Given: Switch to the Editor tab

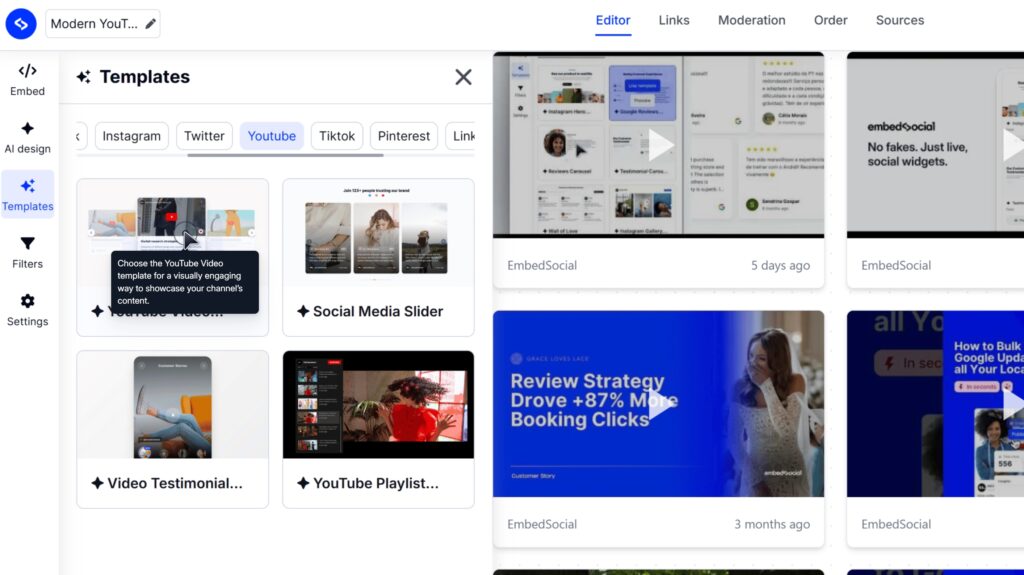Looking at the screenshot, I should pos(613,20).
